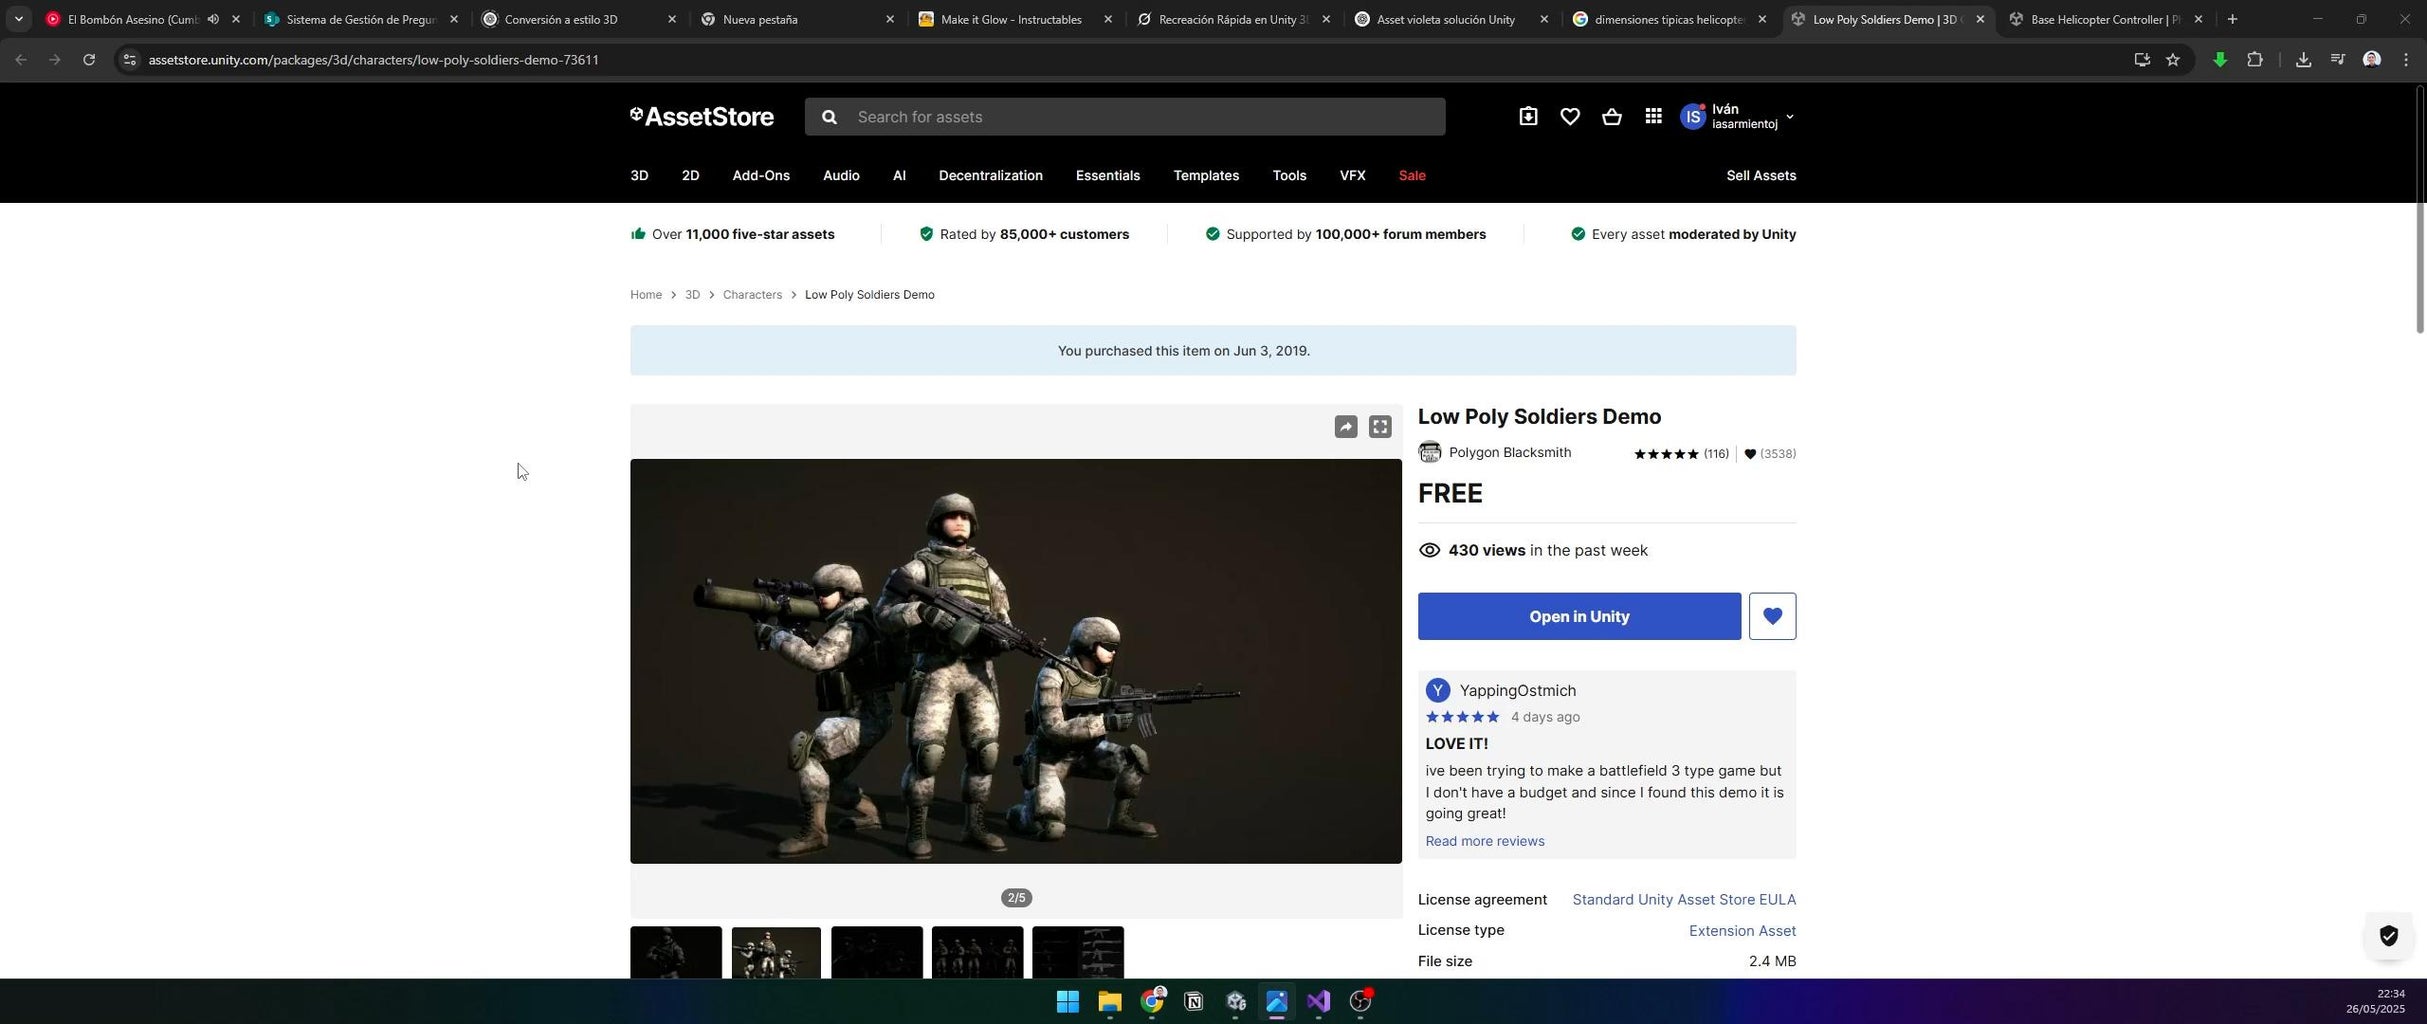2427x1024 pixels.
Task: Reload the page with the refresh icon
Action: [x=89, y=60]
